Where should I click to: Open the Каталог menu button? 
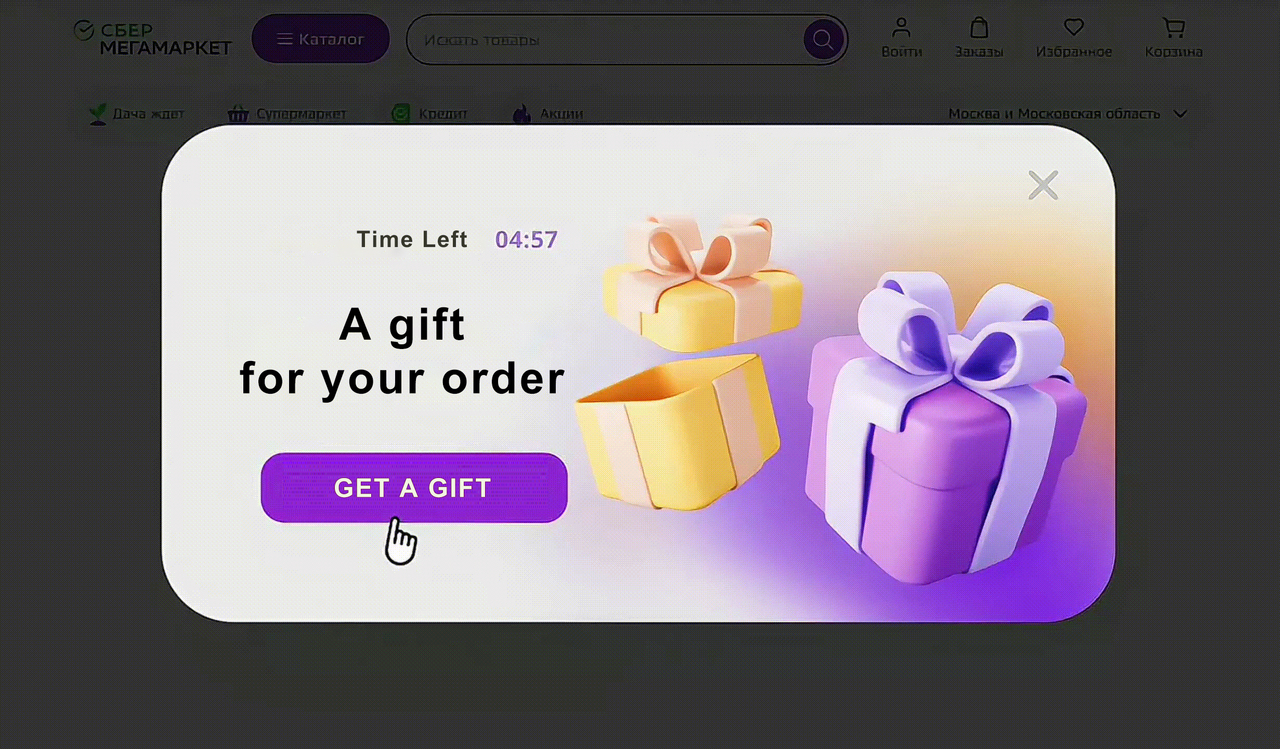pos(320,39)
